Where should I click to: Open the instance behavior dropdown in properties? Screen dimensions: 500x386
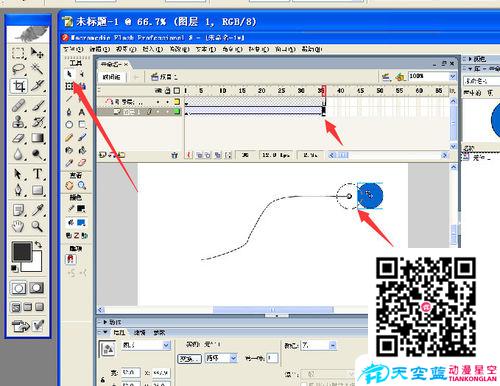146,345
